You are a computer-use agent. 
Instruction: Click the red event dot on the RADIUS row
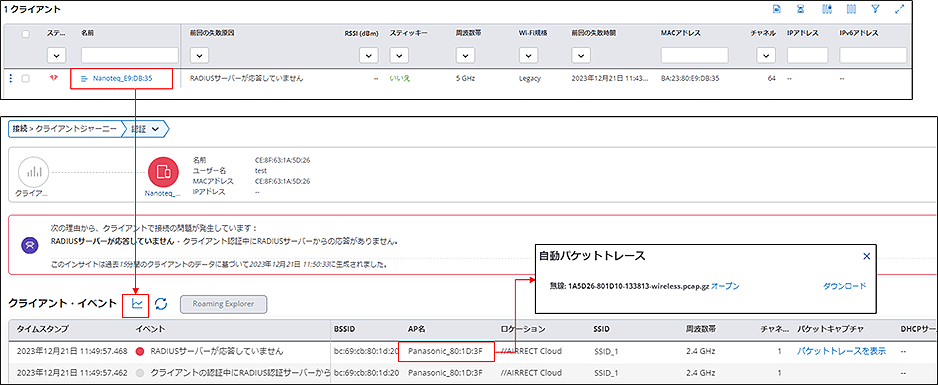tap(141, 351)
